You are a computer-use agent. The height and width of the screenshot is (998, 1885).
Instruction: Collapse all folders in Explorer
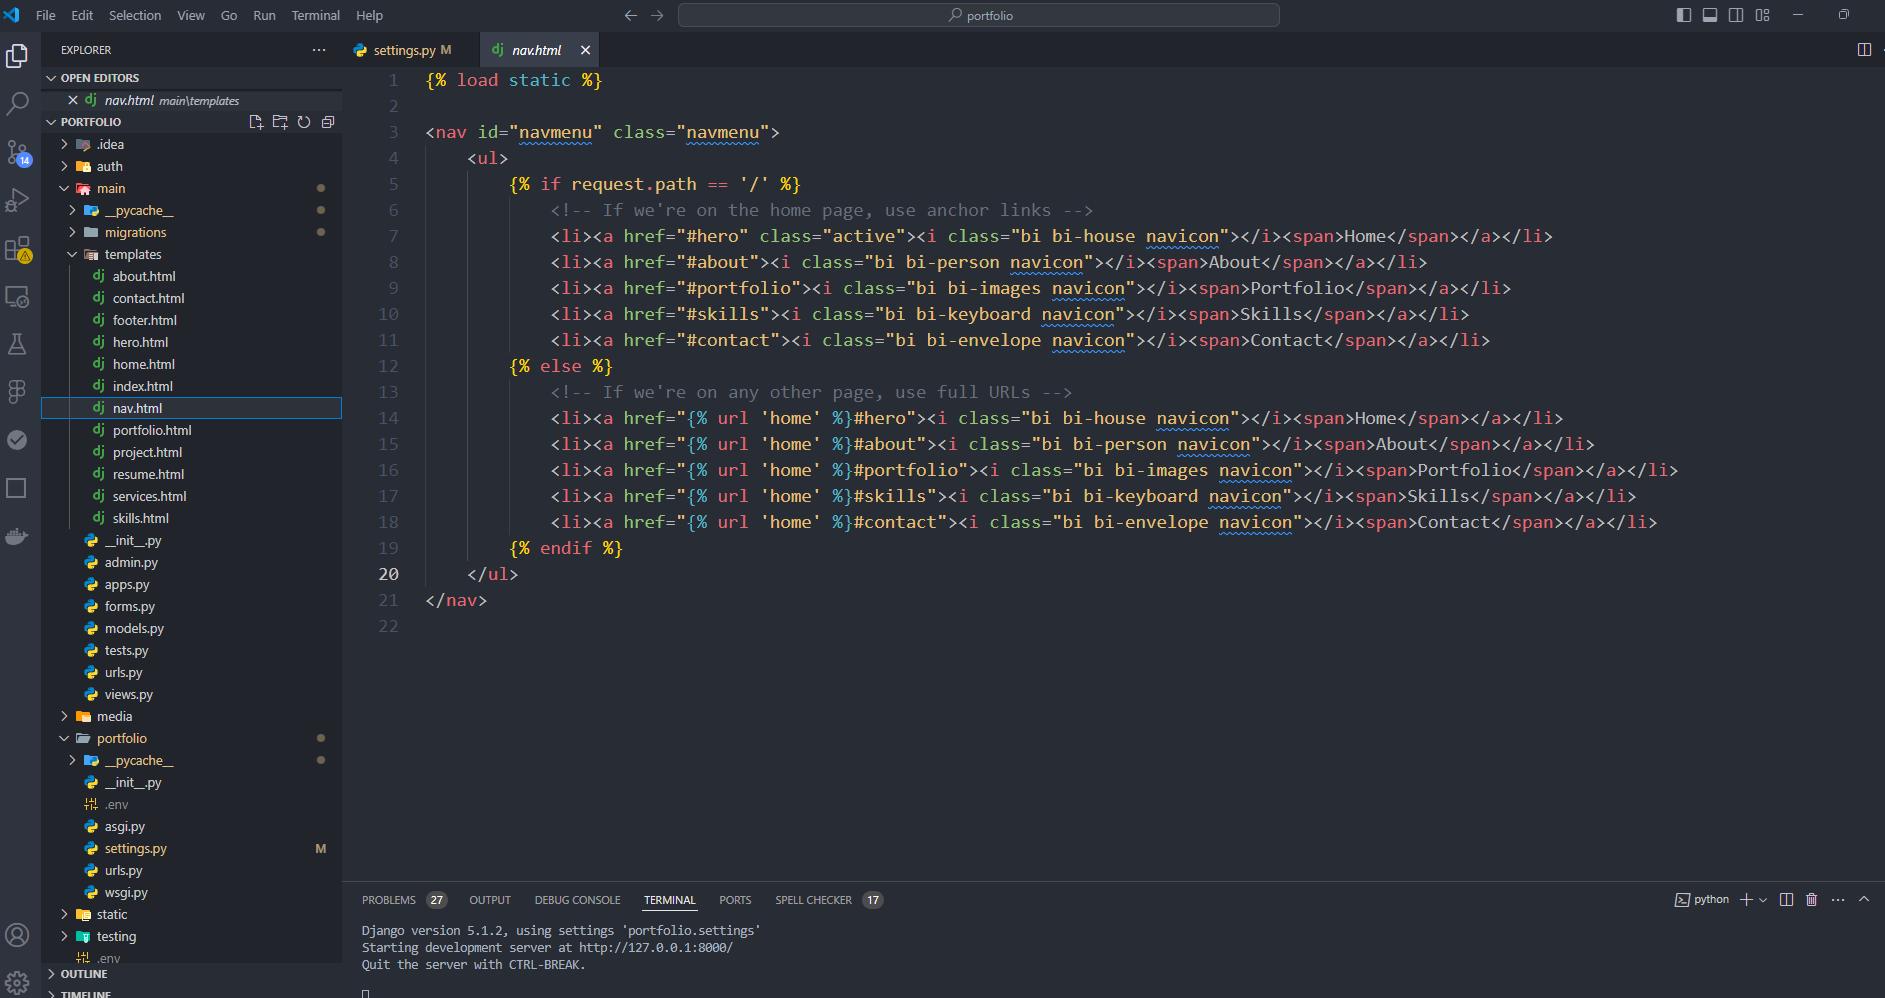328,122
